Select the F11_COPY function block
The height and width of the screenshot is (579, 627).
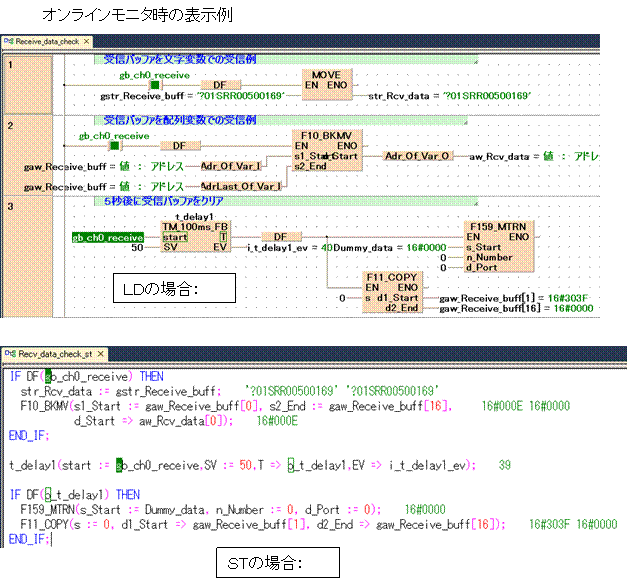[x=393, y=293]
